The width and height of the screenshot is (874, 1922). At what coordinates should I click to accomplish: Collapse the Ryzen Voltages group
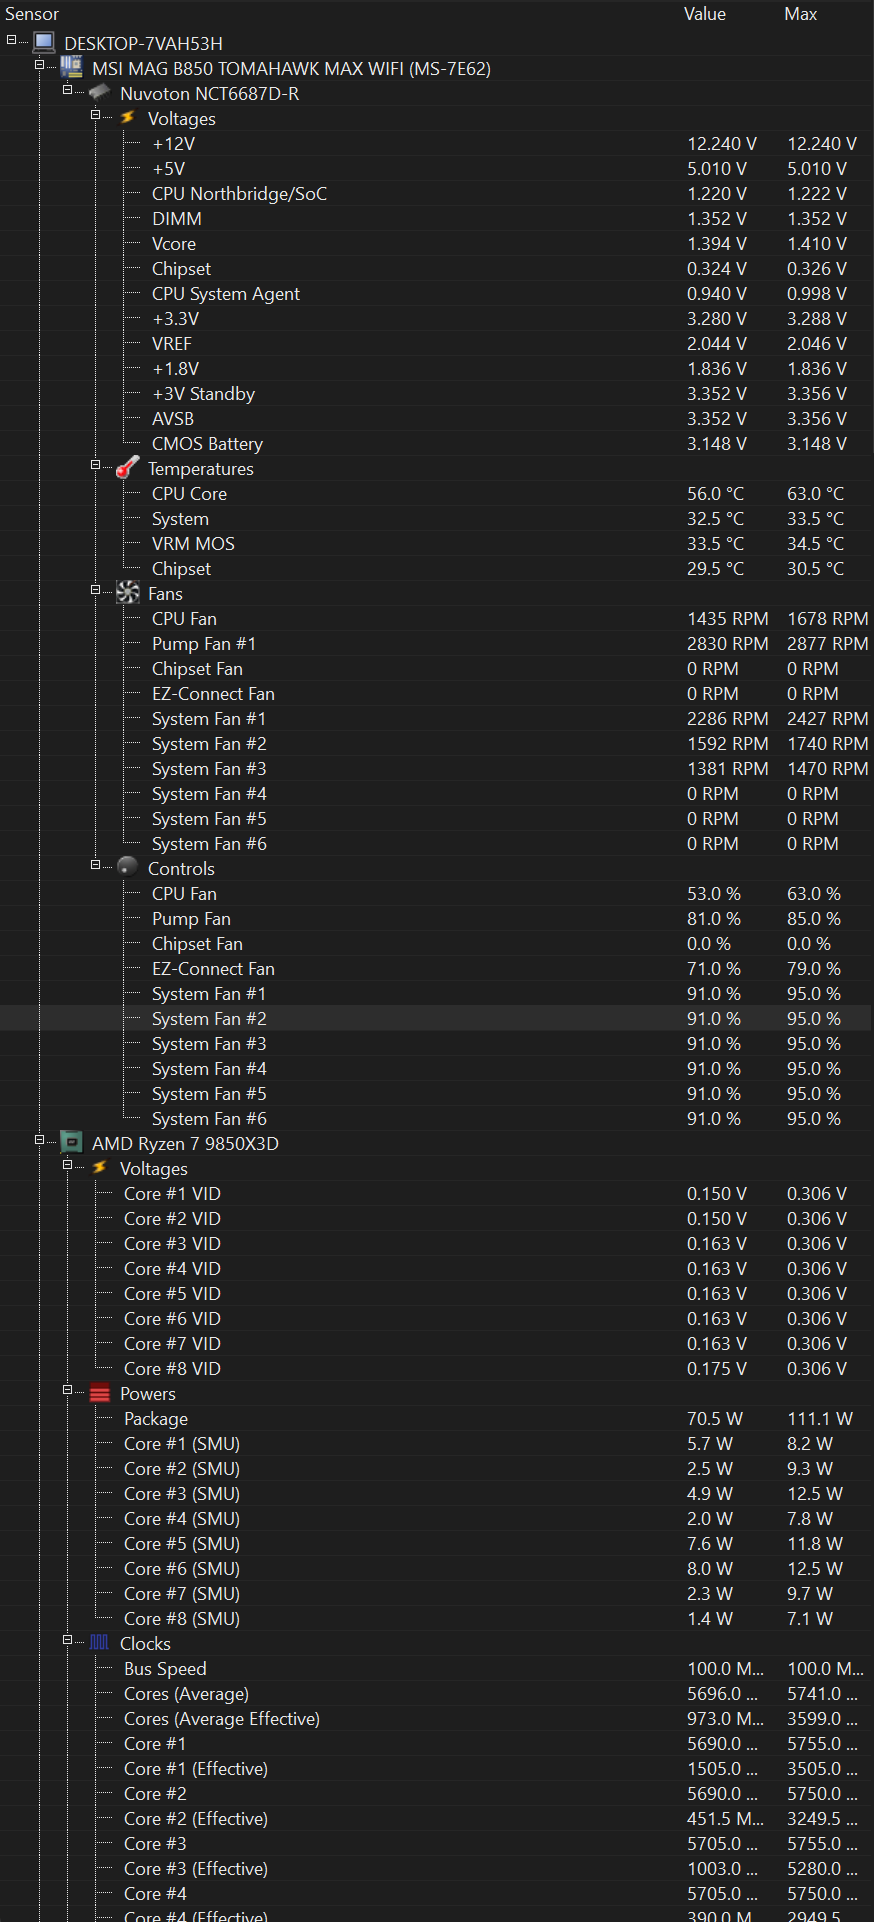tap(68, 1165)
